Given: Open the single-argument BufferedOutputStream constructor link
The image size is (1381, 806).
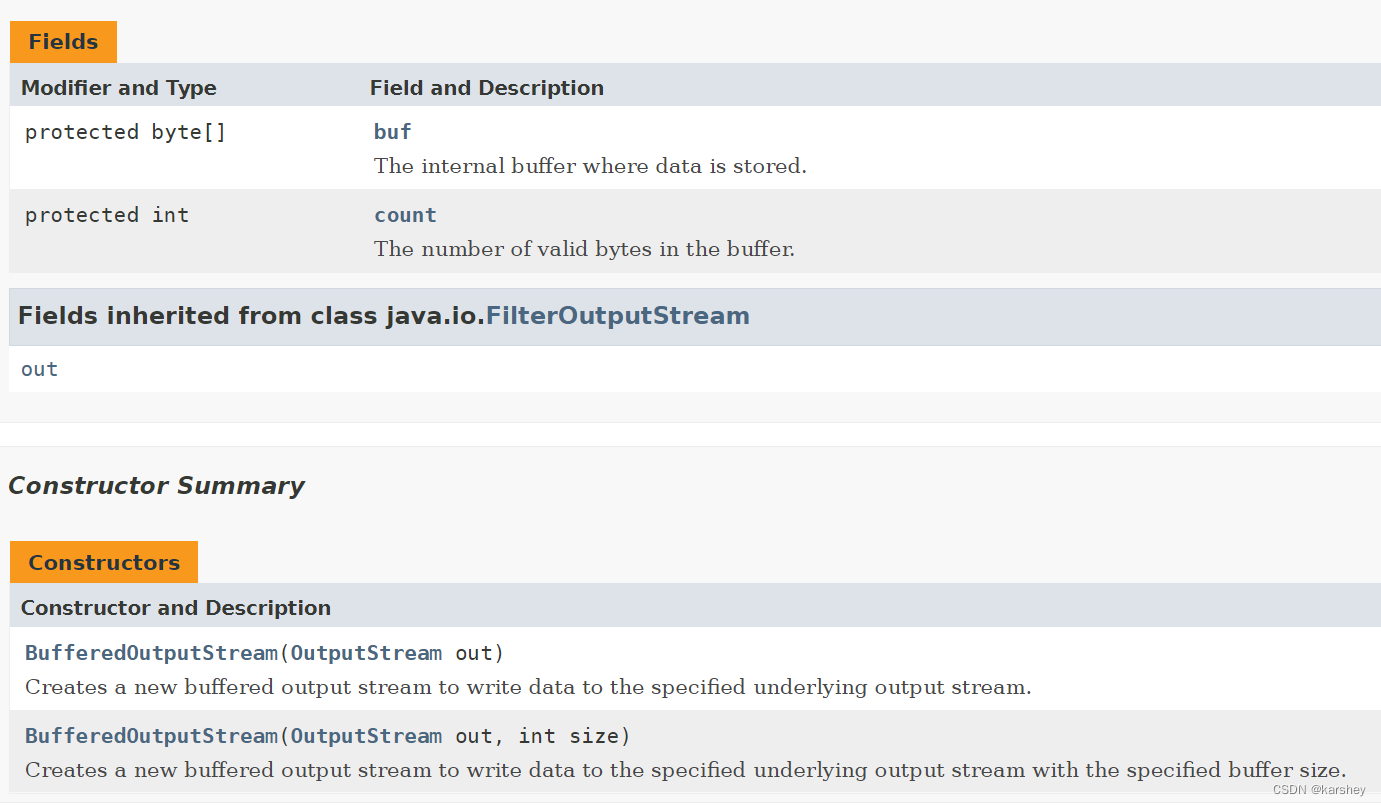Looking at the screenshot, I should 151,653.
